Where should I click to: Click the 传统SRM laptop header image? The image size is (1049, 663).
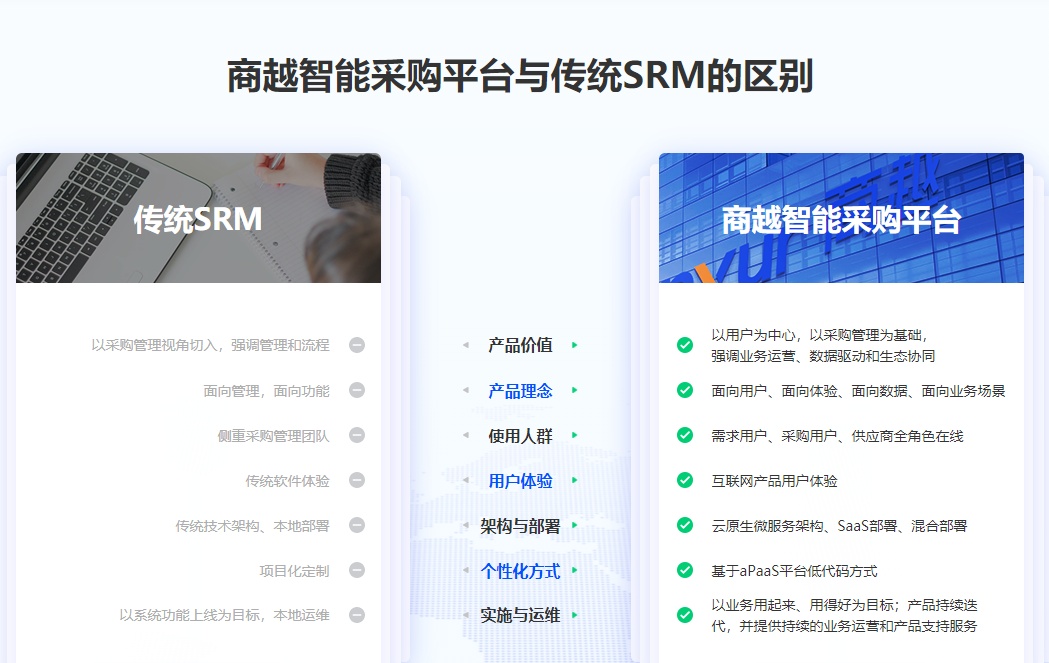(x=199, y=218)
